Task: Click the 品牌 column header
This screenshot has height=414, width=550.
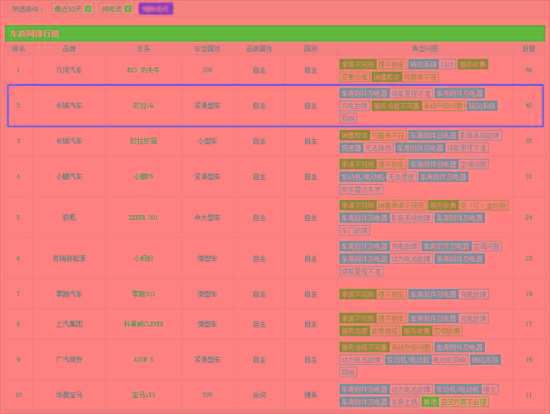Action: coord(69,49)
